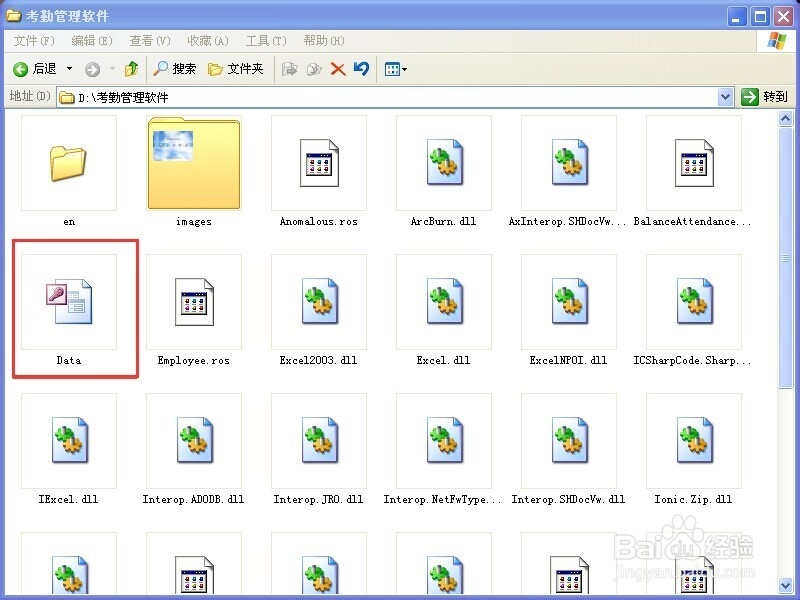Select the AxInterop.SHDocVw file icon
Screen dimensions: 800x600
569,163
